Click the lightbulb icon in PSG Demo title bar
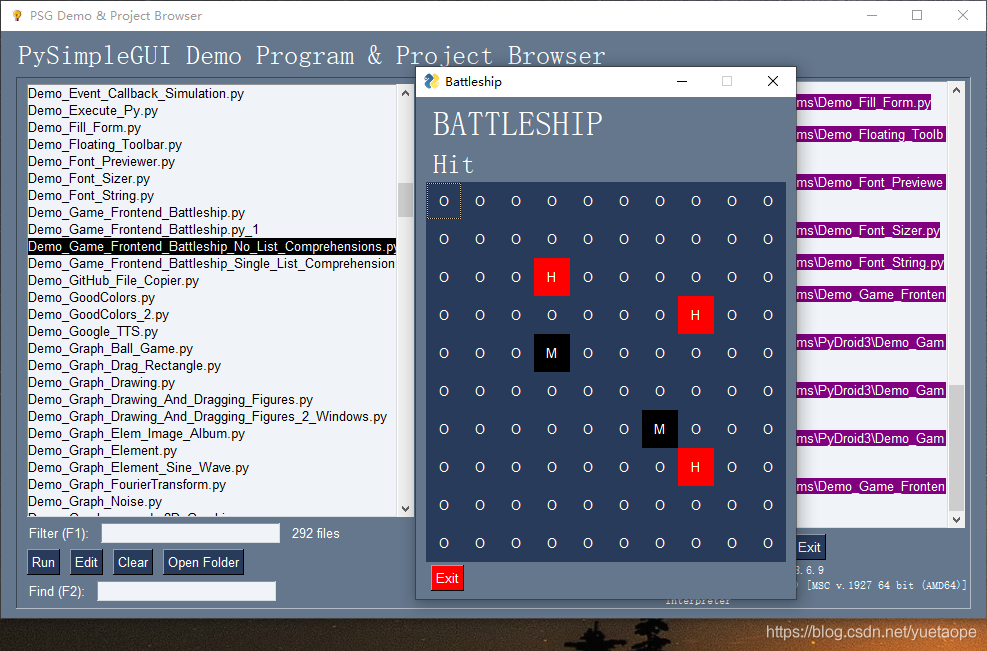The image size is (987, 651). click(17, 16)
